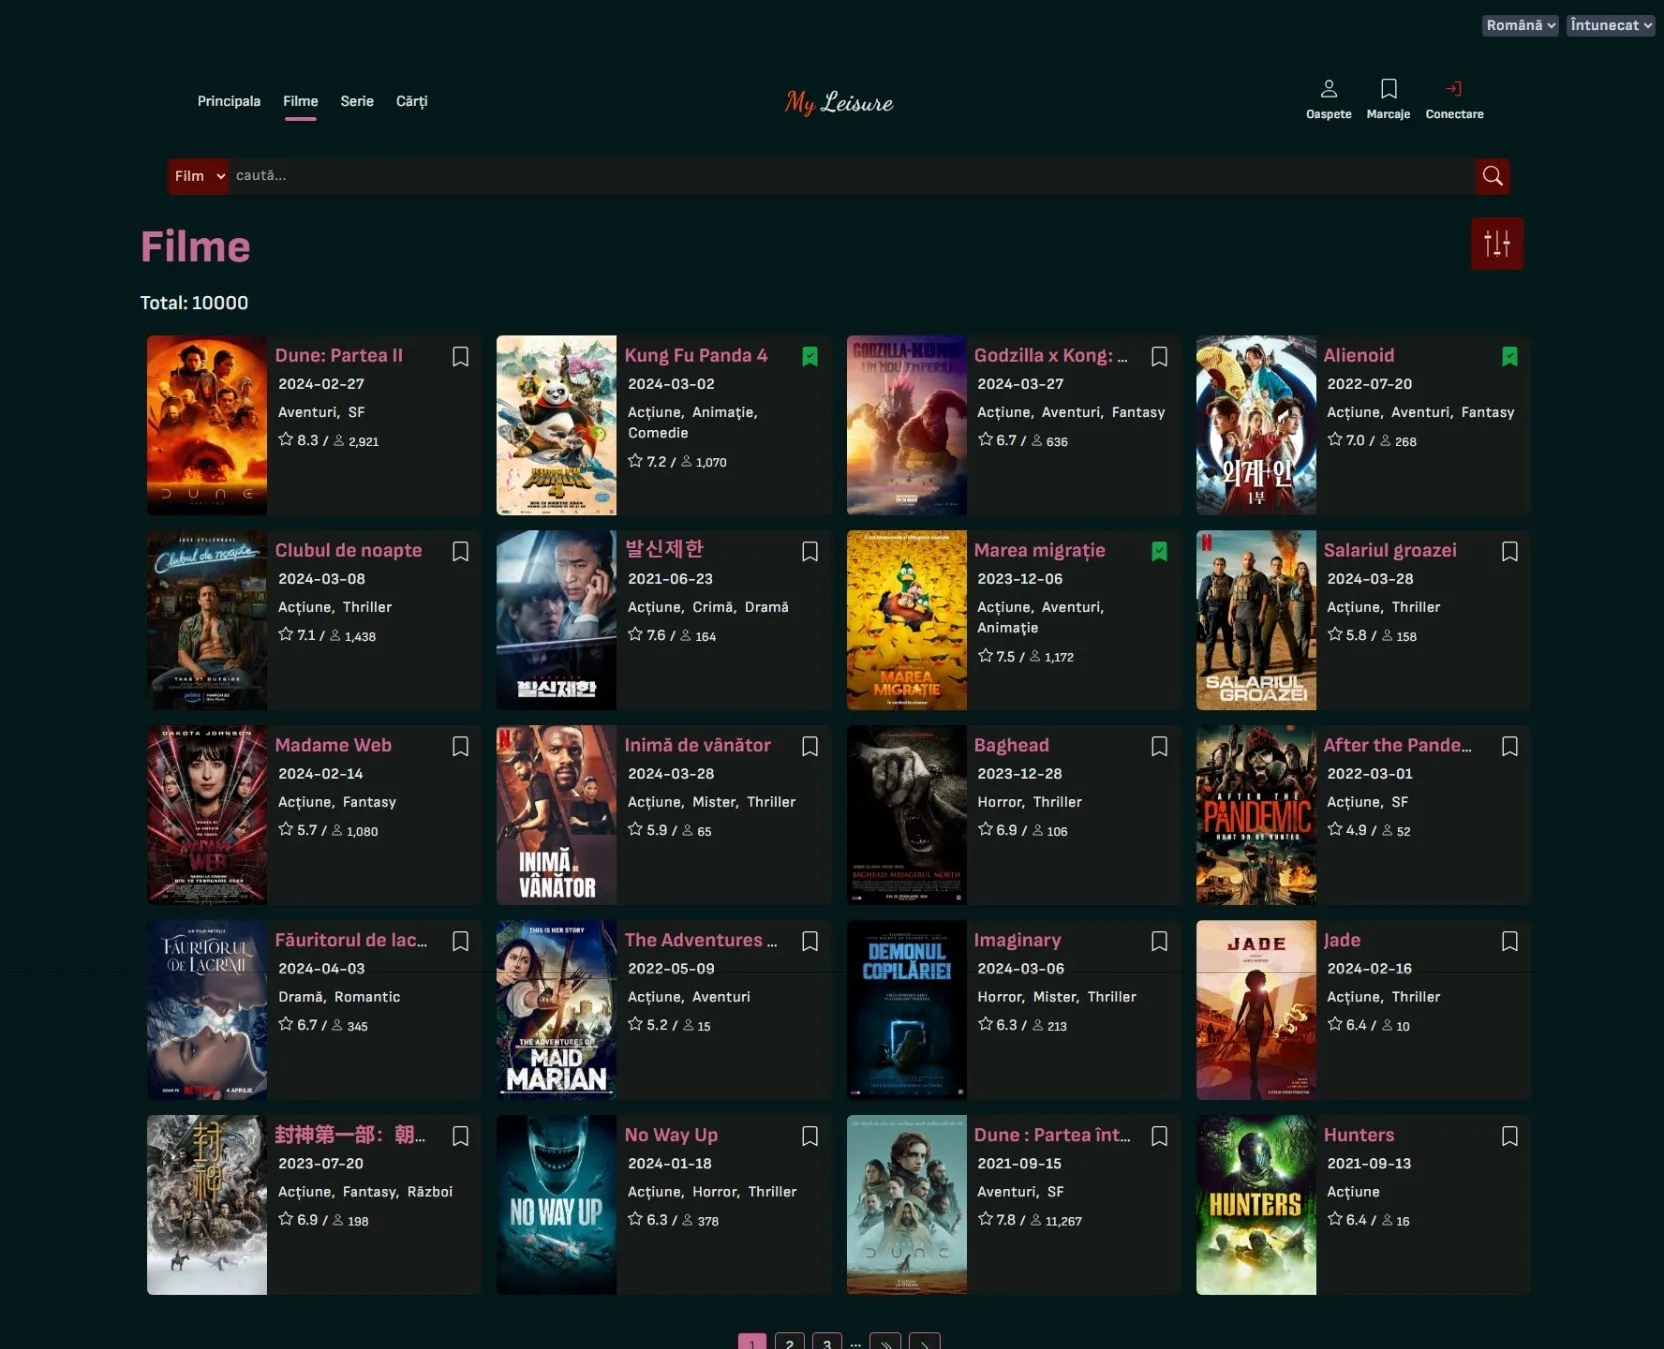1664x1349 pixels.
Task: Click bookmark icon on No Way Up
Action: (x=810, y=1137)
